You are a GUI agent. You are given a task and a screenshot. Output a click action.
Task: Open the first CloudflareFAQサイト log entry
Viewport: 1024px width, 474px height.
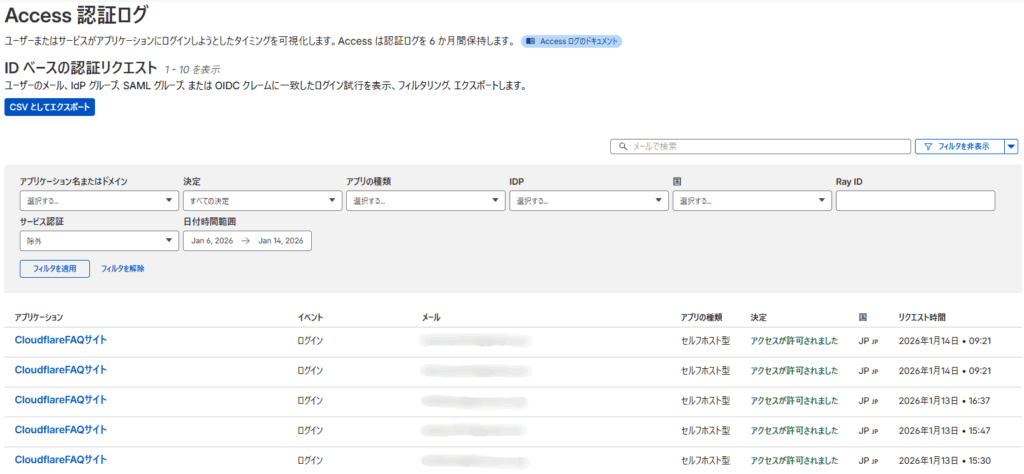[60, 340]
